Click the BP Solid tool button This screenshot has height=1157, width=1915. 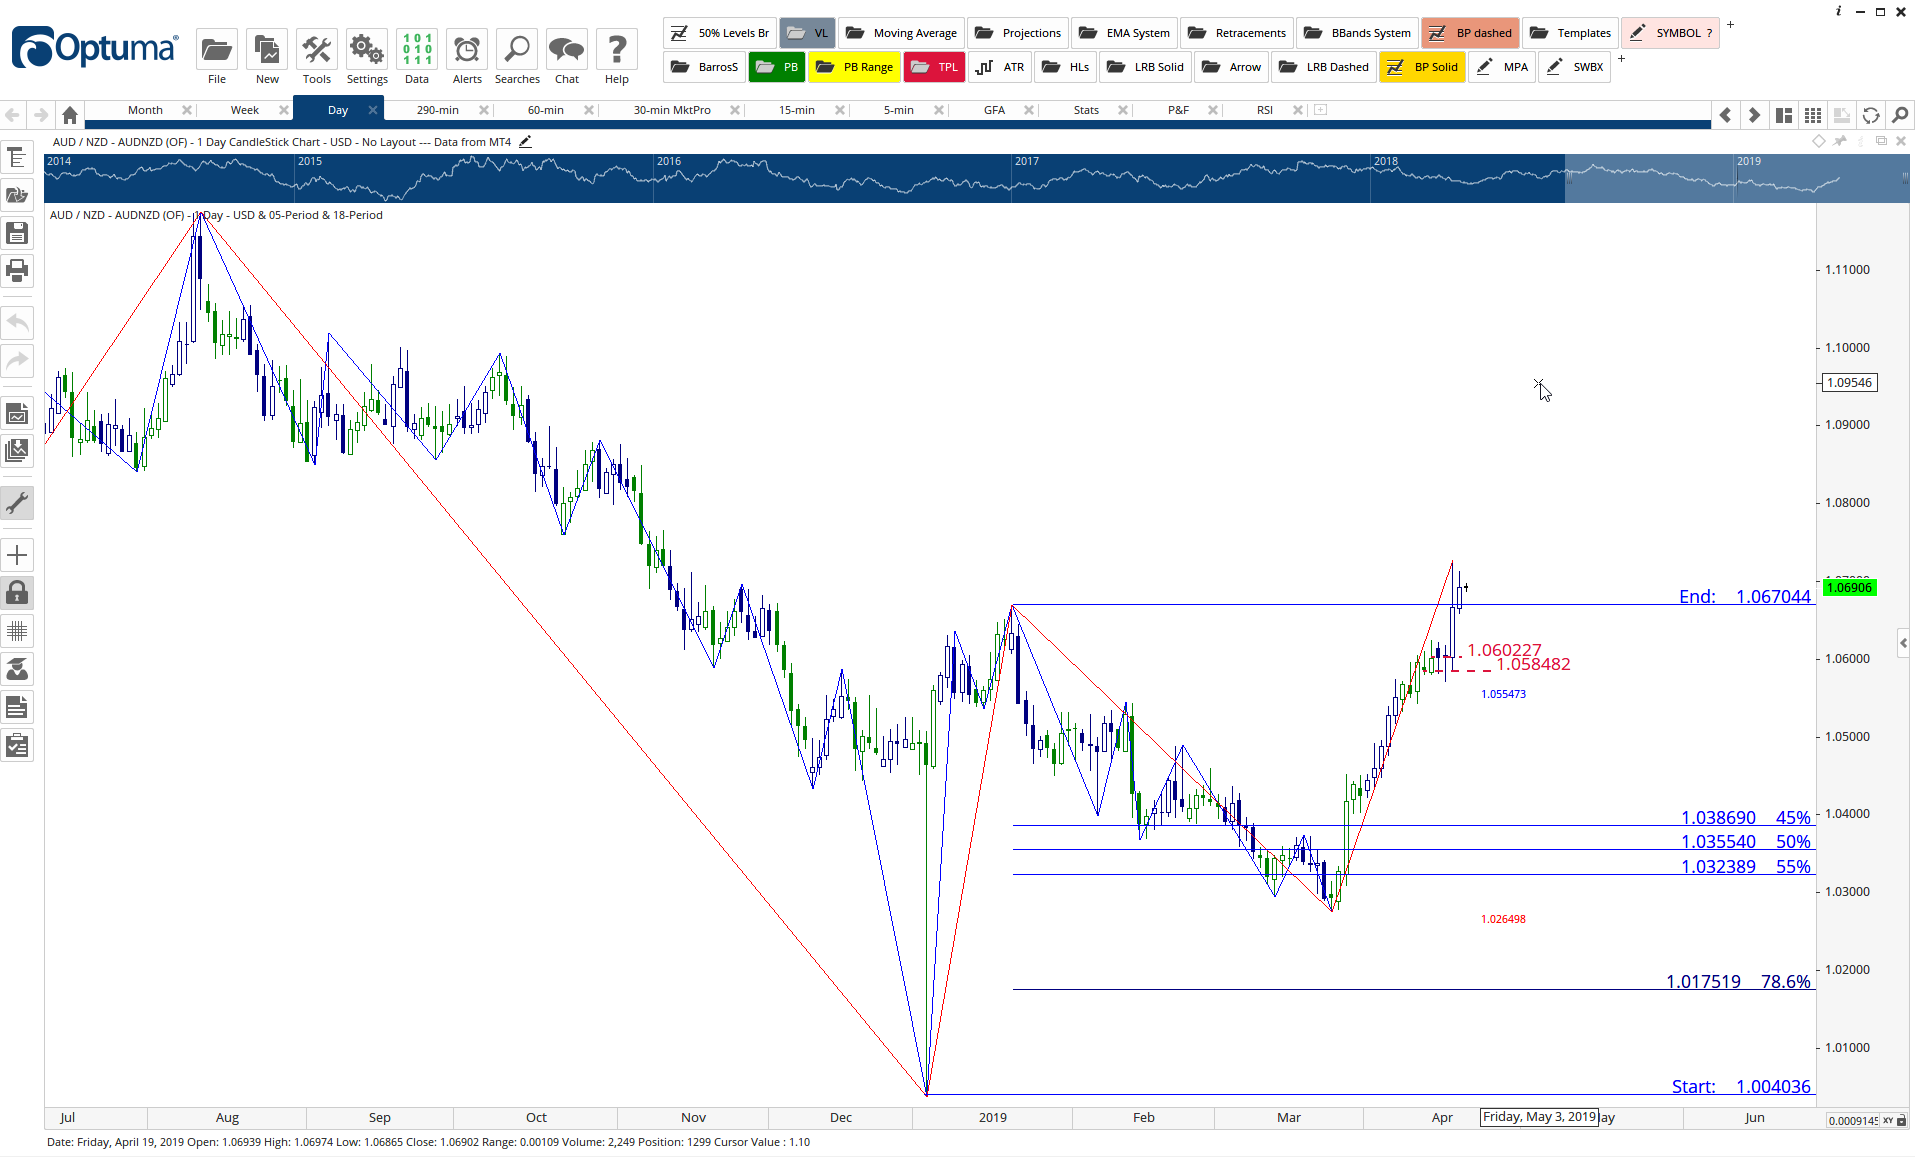1422,67
